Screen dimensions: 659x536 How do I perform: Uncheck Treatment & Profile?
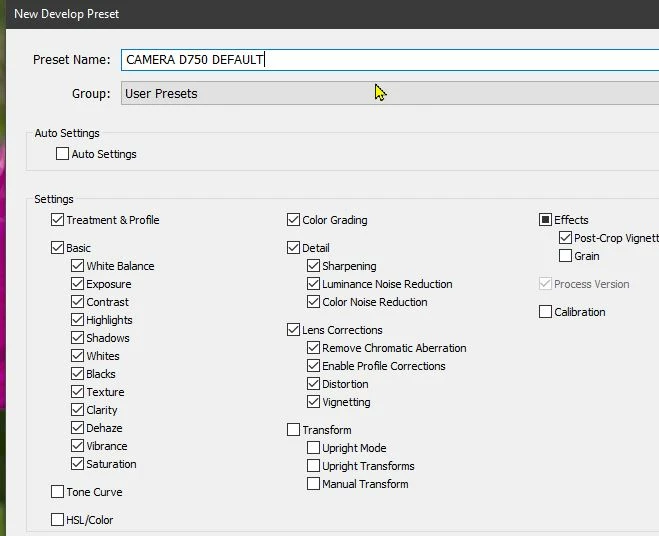click(x=57, y=219)
